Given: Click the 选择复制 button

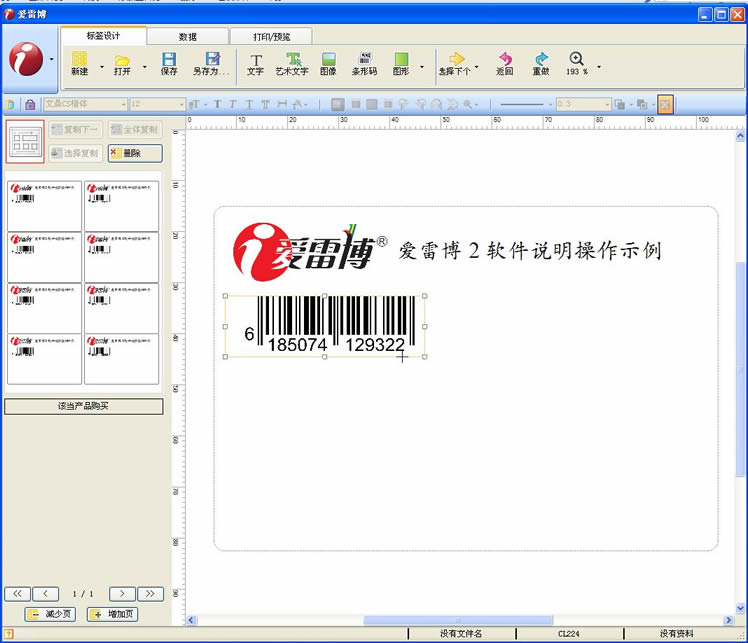Looking at the screenshot, I should tap(76, 153).
